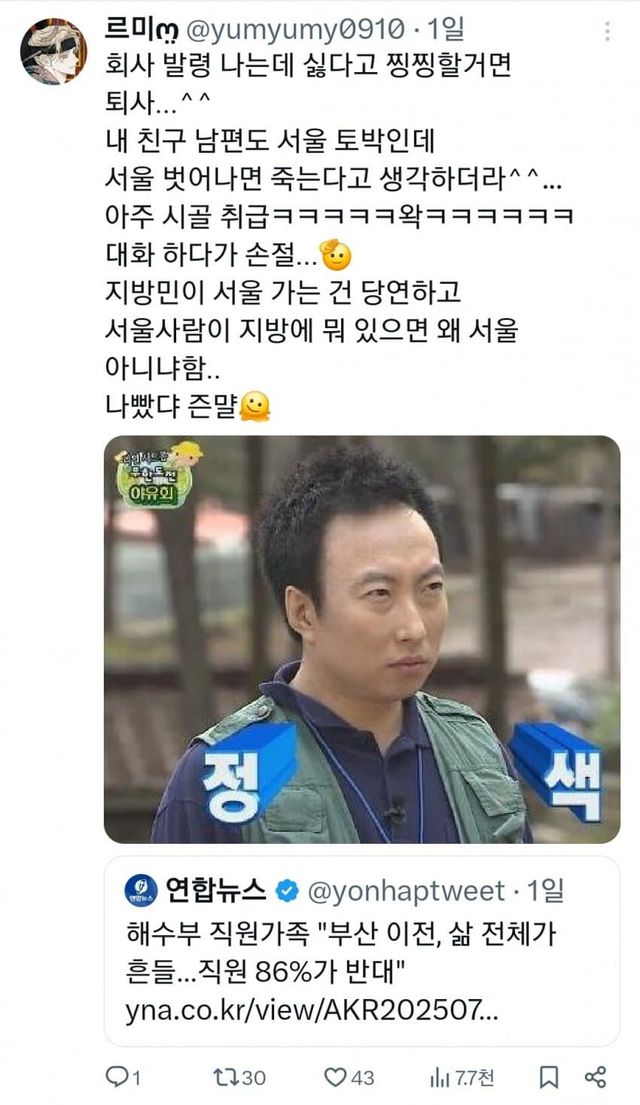Open the yna.co.kr article link

click(x=312, y=1011)
